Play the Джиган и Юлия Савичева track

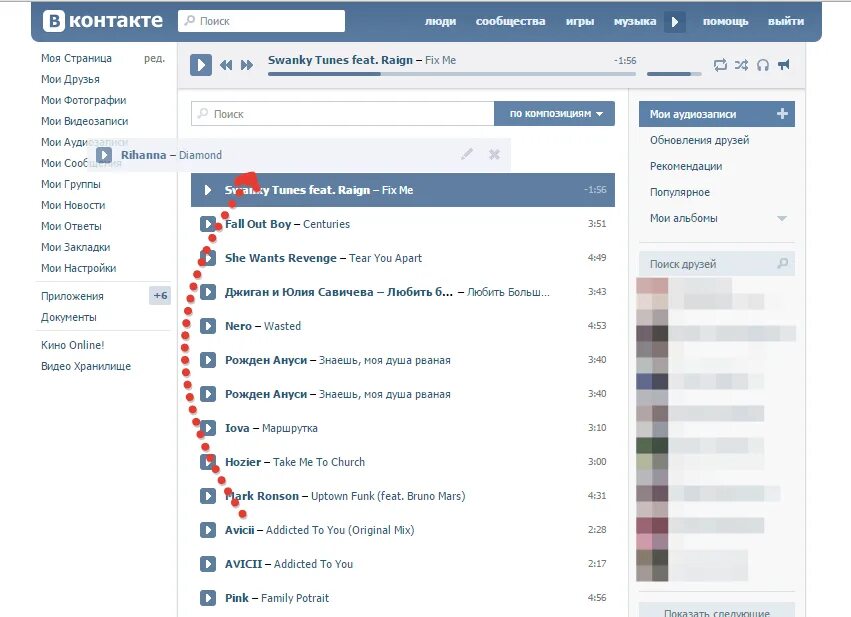pyautogui.click(x=208, y=292)
